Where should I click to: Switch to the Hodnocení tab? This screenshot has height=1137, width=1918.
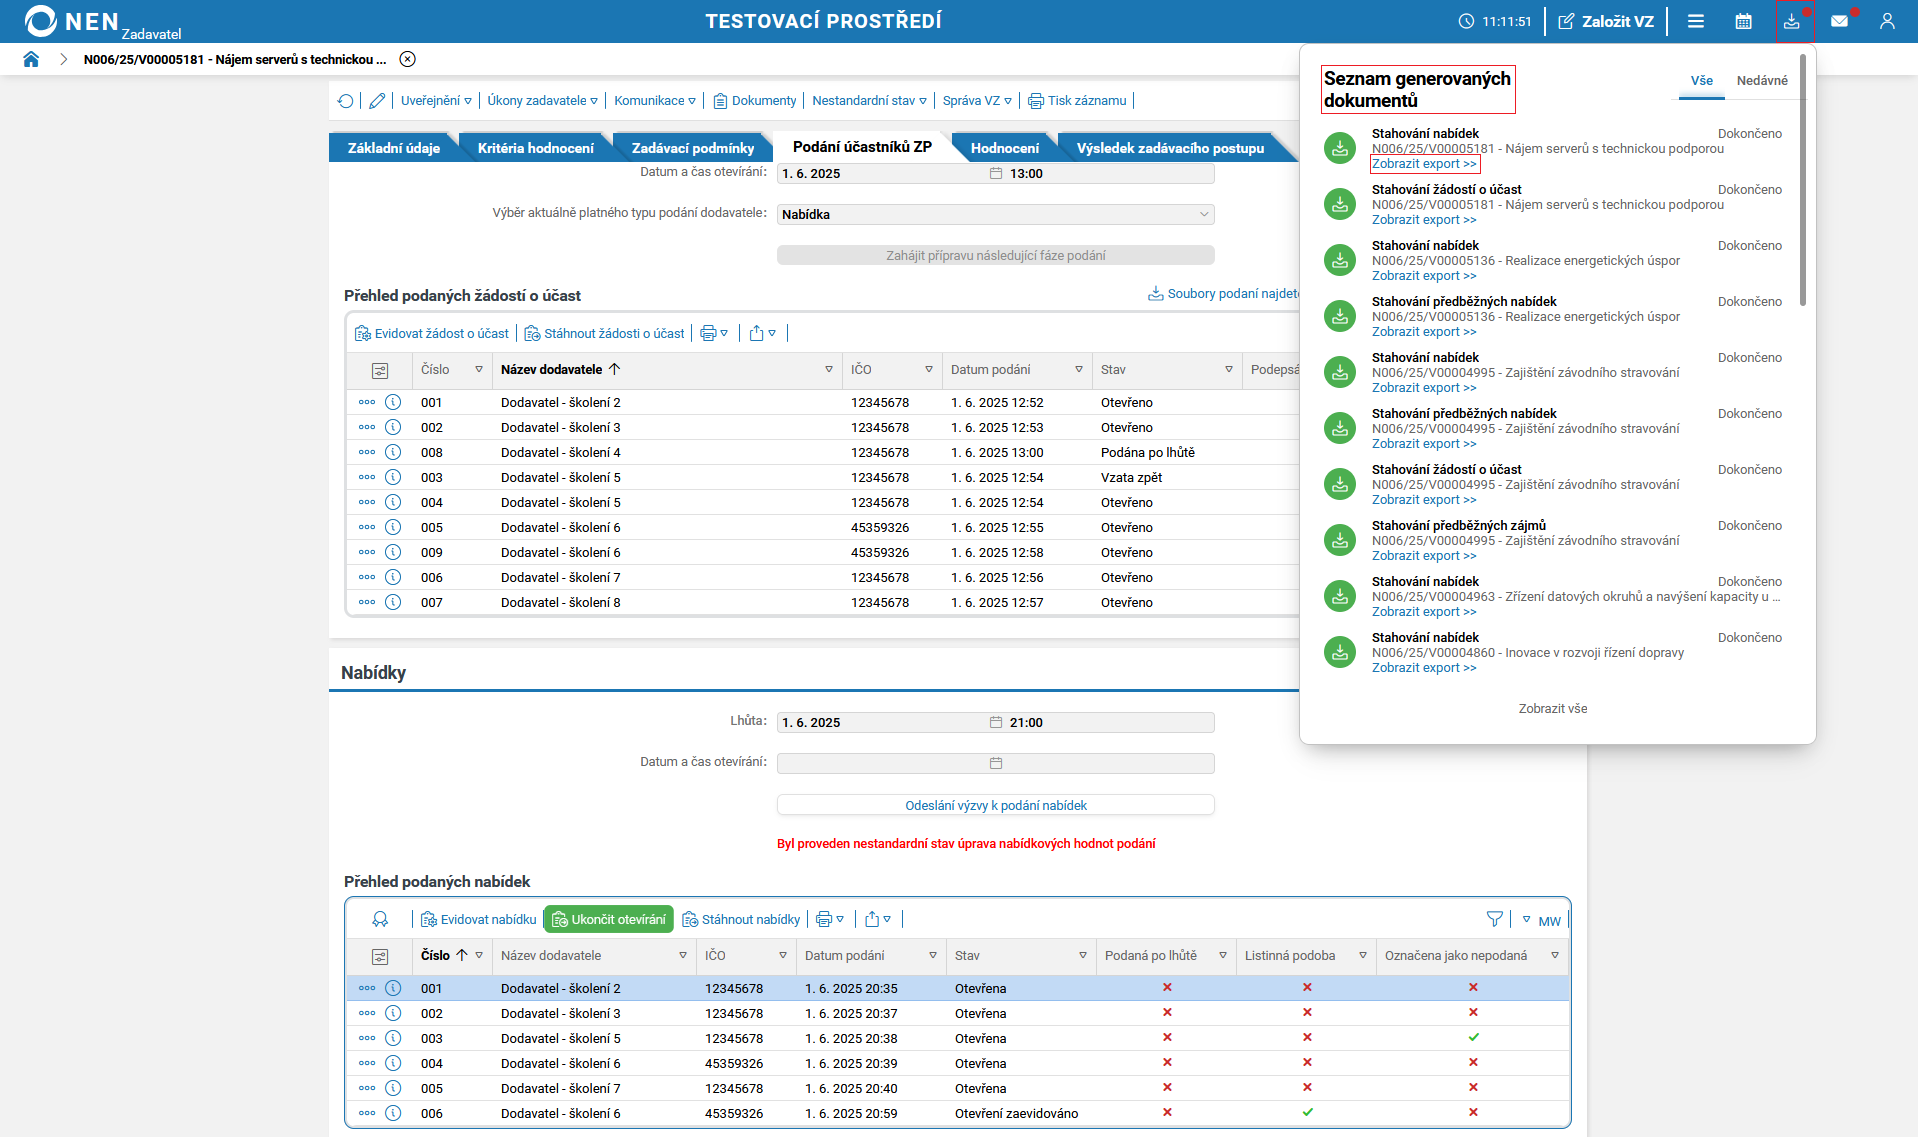click(x=1004, y=148)
